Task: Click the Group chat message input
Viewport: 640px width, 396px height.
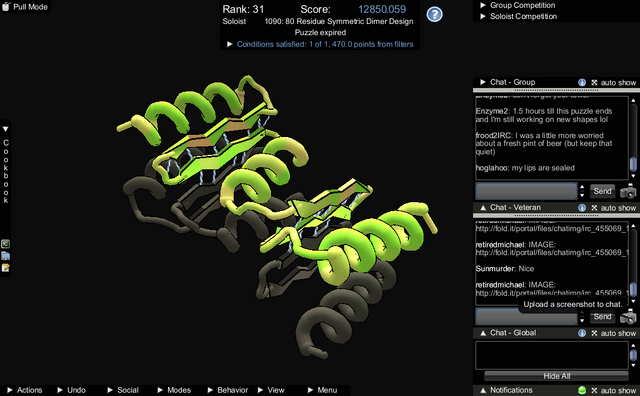Action: coord(526,191)
